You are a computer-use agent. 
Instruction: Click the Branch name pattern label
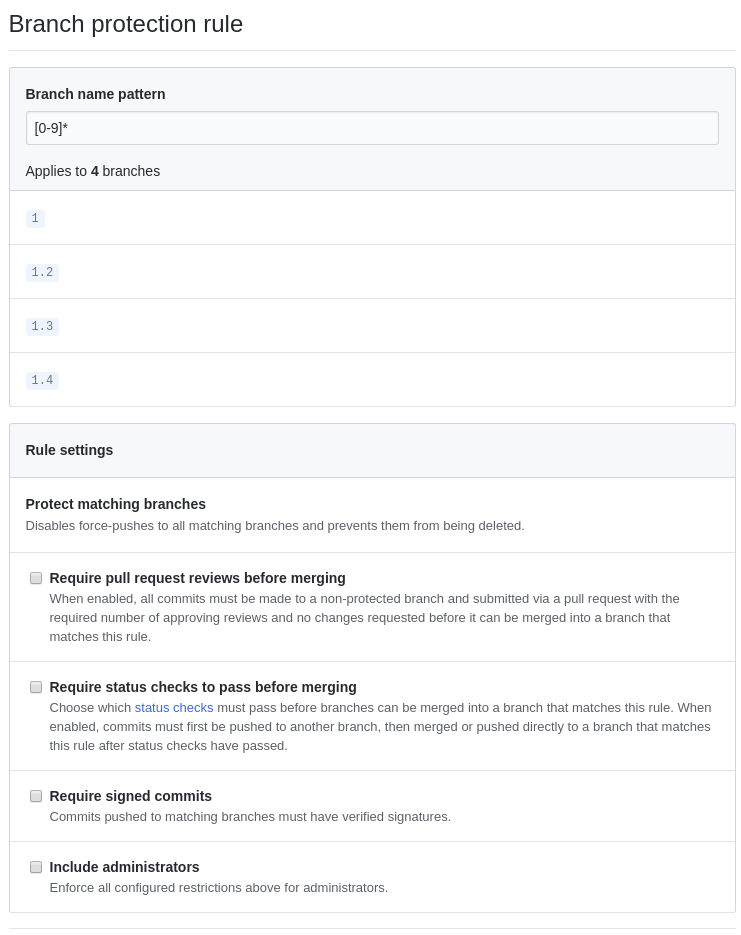pos(95,94)
